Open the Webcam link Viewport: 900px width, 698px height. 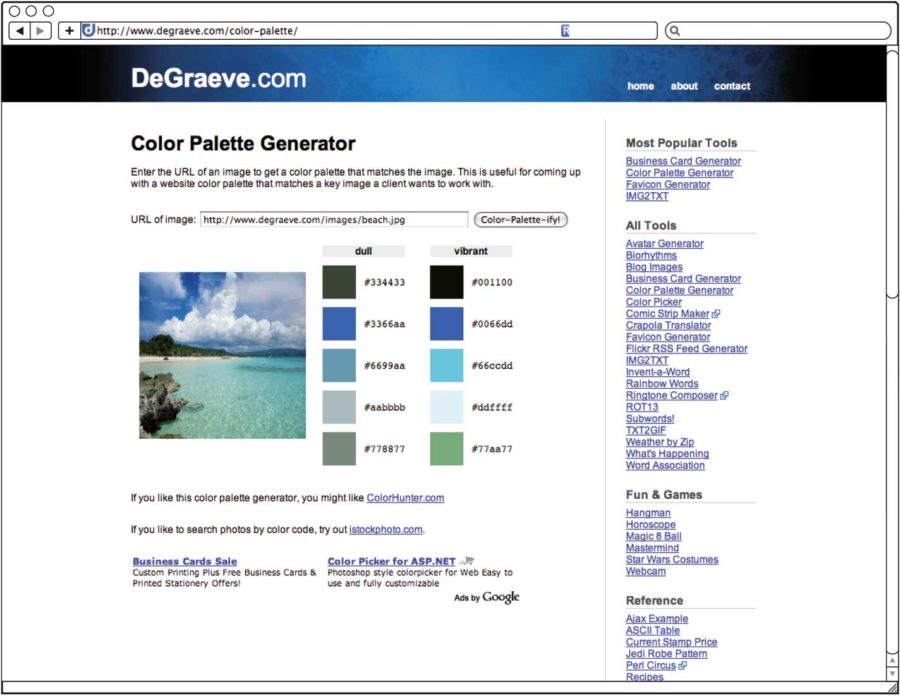[646, 571]
